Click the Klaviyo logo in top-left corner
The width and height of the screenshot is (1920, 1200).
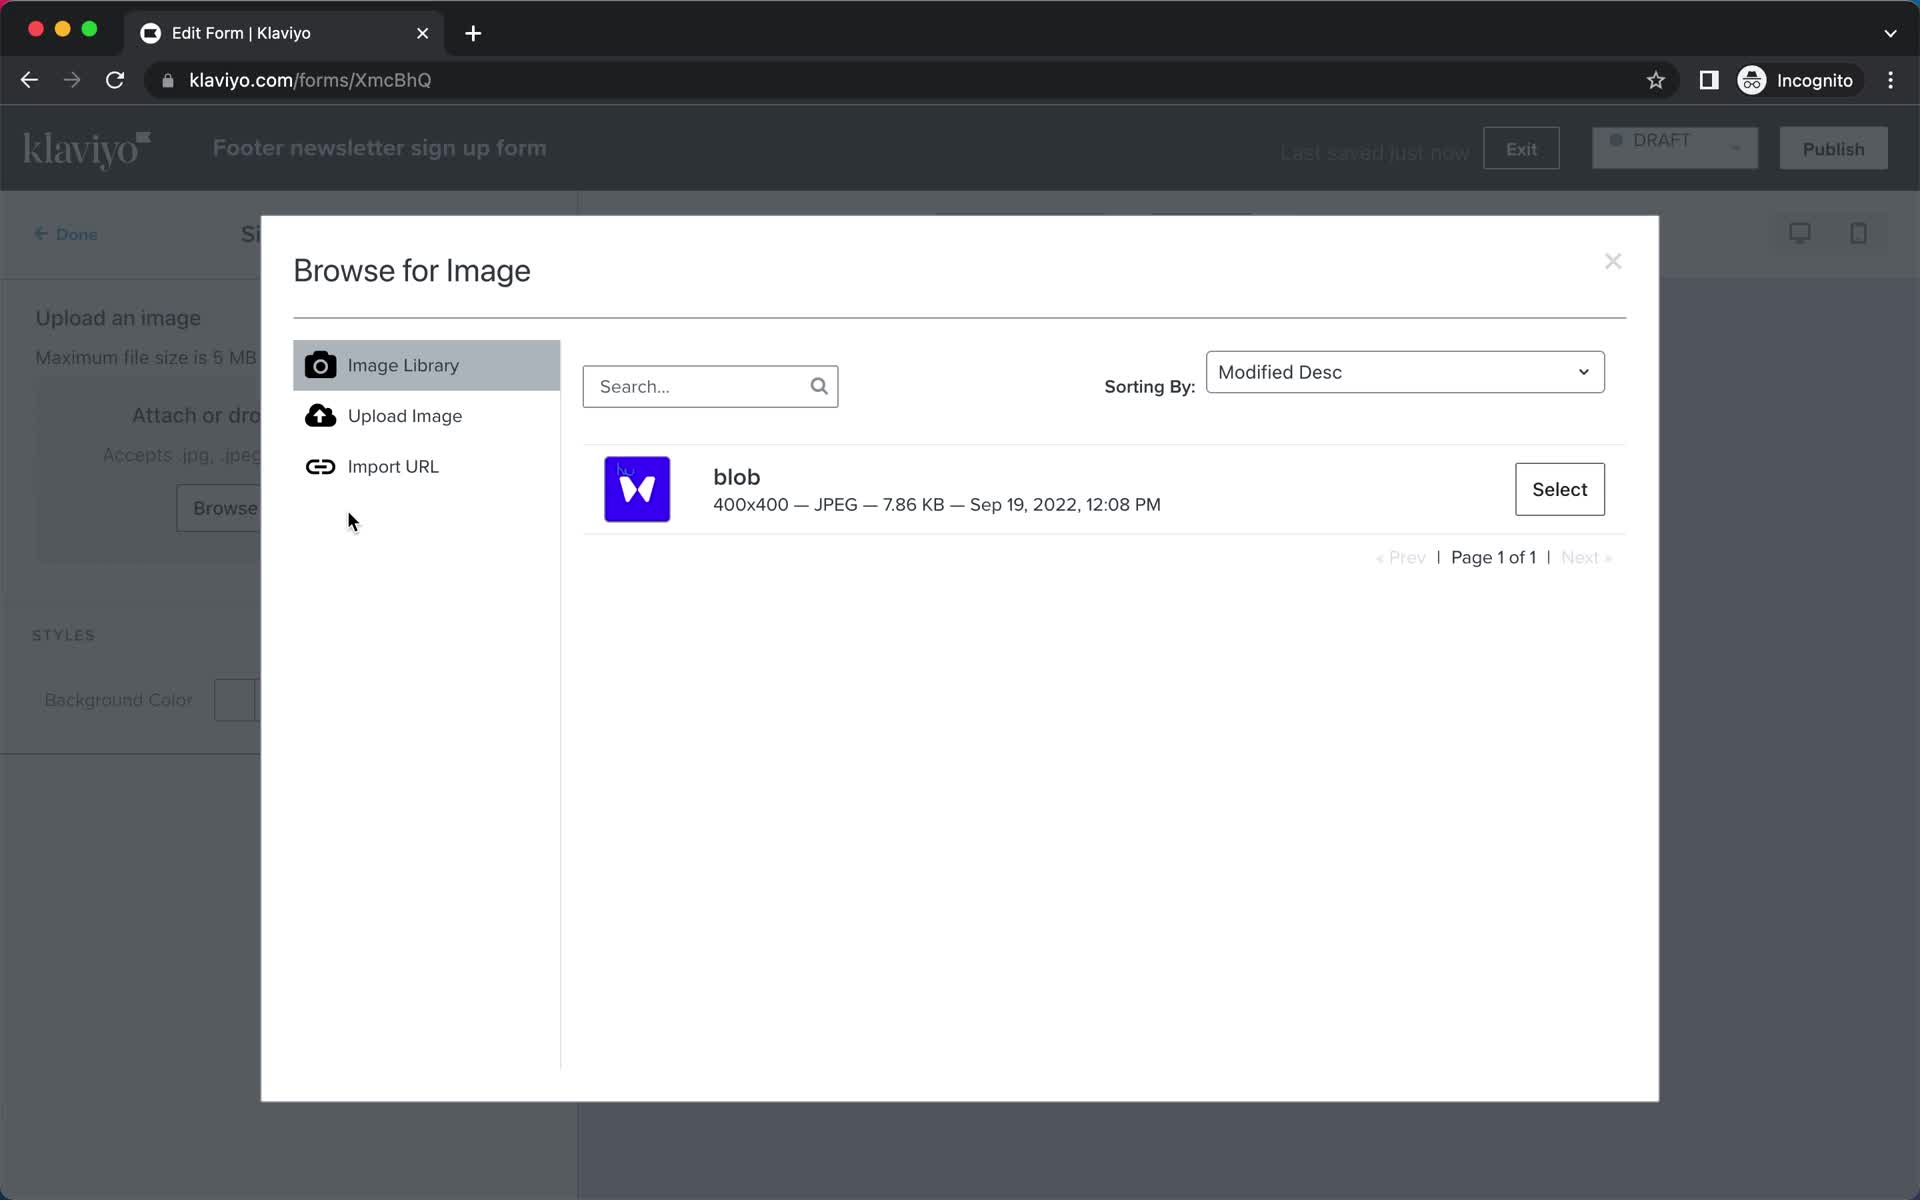87,148
